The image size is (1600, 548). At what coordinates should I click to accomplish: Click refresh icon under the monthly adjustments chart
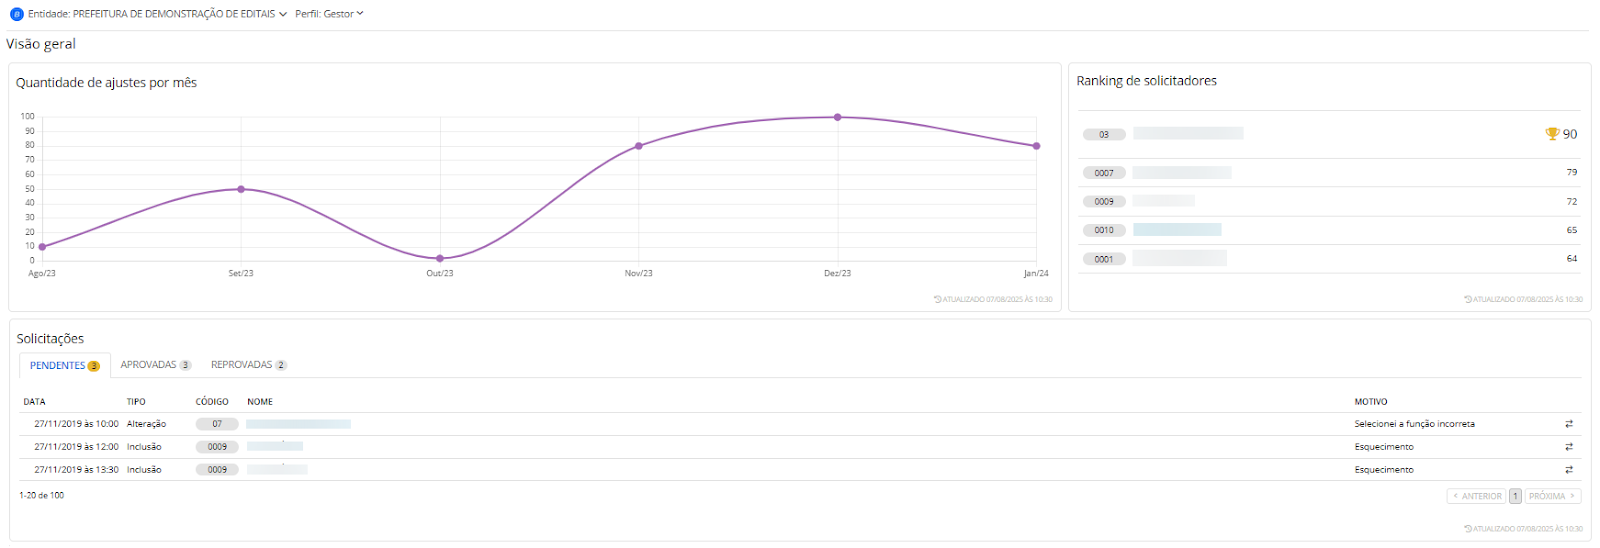tap(938, 299)
